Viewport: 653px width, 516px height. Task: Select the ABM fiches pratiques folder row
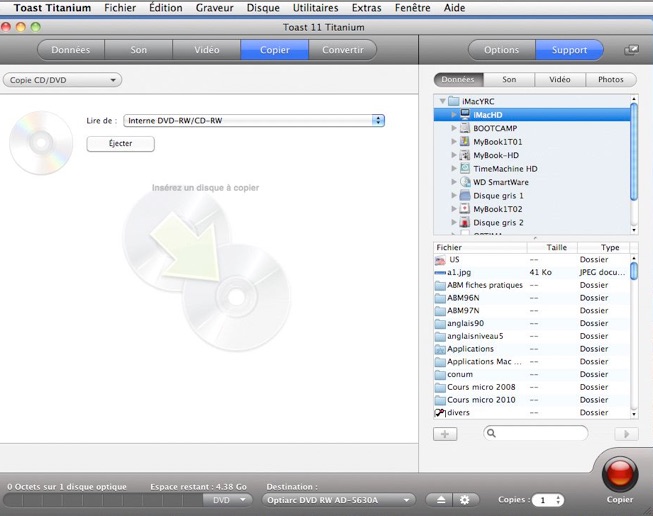pyautogui.click(x=532, y=285)
